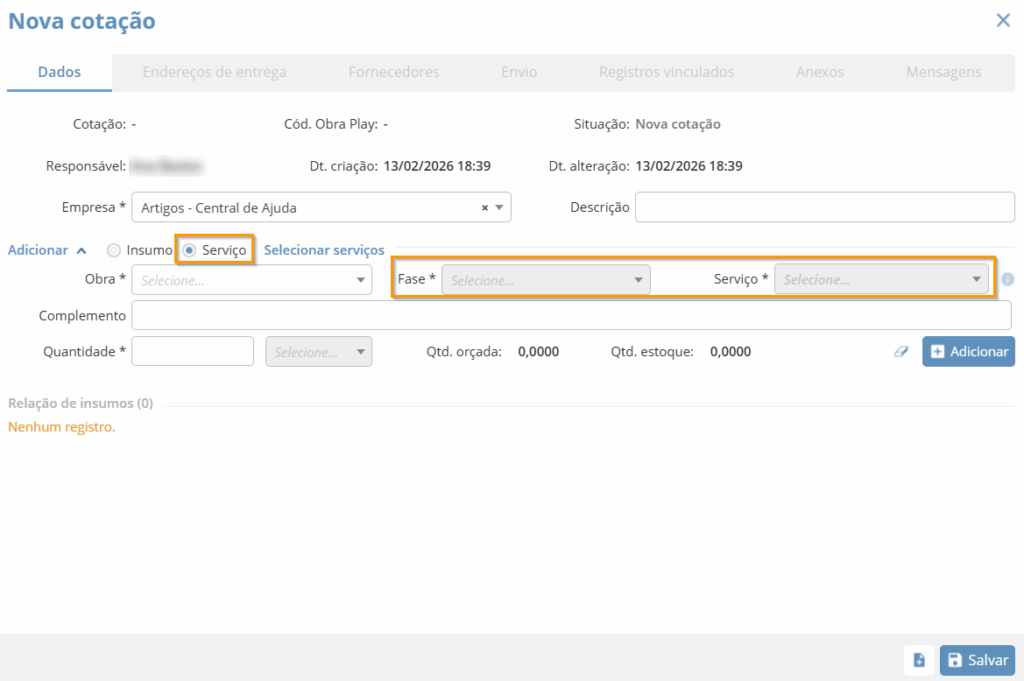Collapse the Adicionar section chevron
Viewport: 1024px width, 681px height.
(x=81, y=251)
